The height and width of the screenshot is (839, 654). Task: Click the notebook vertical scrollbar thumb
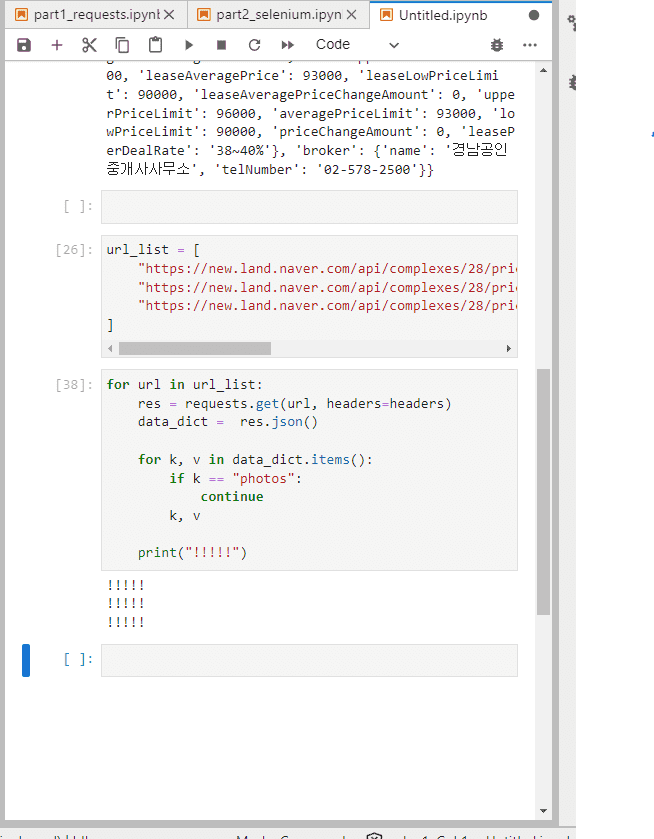(x=543, y=492)
